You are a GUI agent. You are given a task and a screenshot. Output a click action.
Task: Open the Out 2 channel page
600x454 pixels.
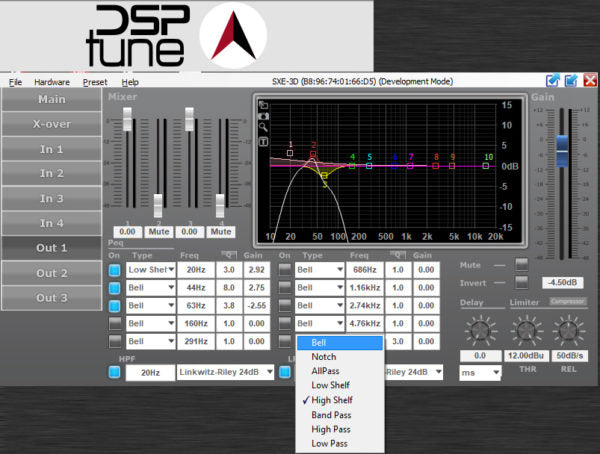click(x=51, y=273)
